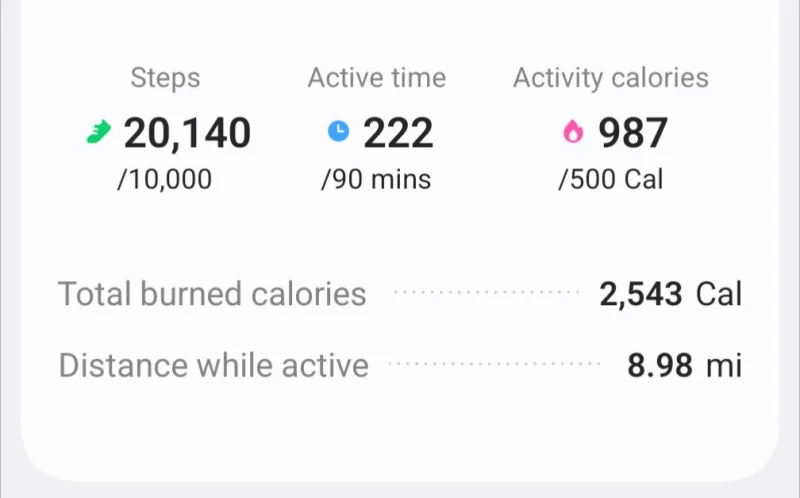Tap the blue clock active time icon
Viewport: 800px width, 498px height.
point(338,131)
